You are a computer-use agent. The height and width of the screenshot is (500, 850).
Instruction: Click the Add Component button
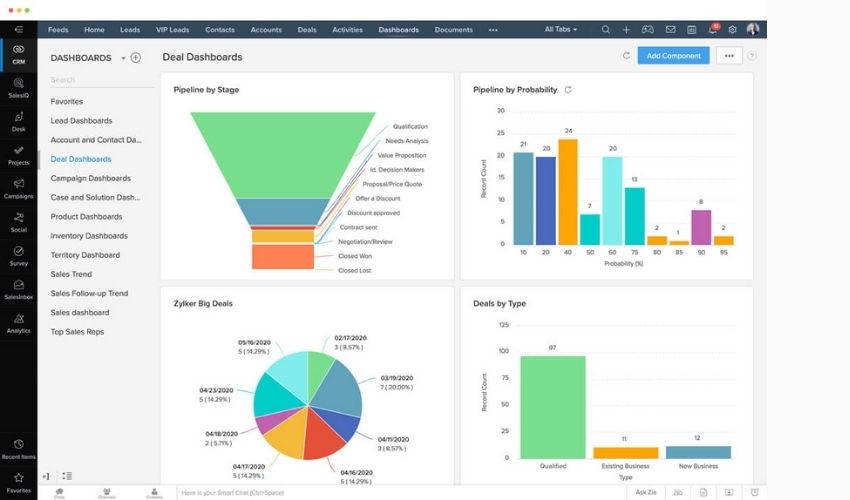point(673,55)
